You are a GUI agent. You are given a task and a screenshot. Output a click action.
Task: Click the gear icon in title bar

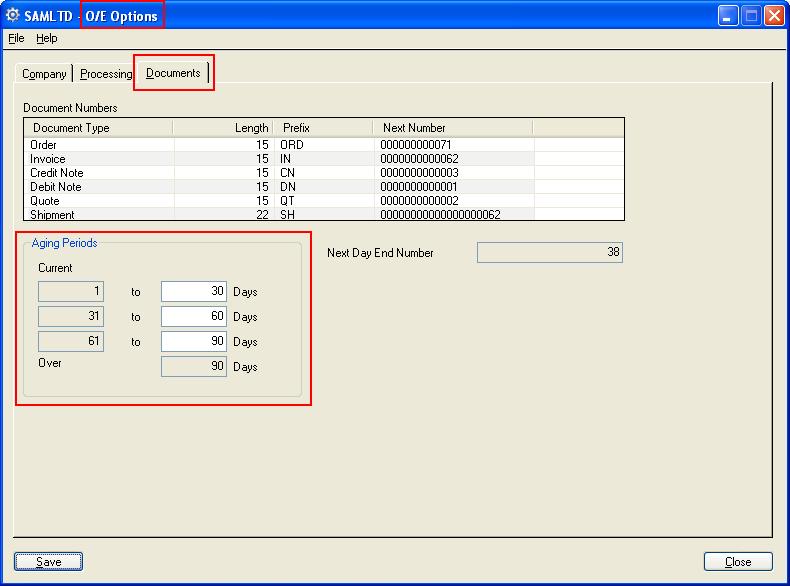(x=13, y=15)
